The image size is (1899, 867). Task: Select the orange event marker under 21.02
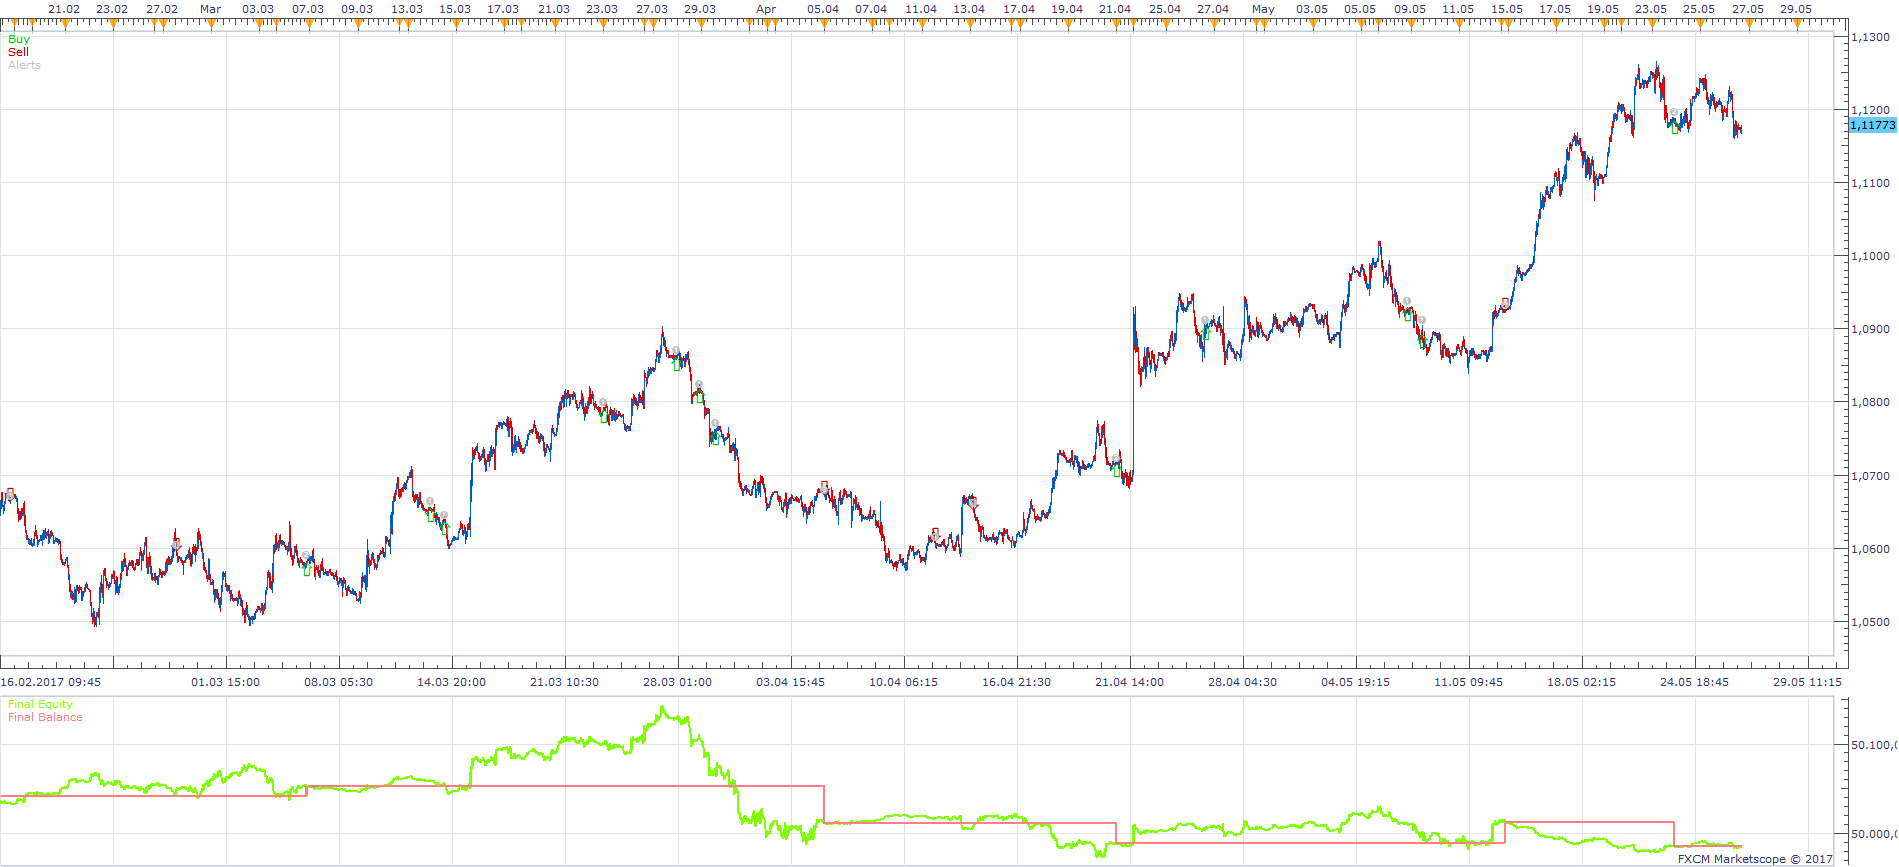[x=64, y=24]
